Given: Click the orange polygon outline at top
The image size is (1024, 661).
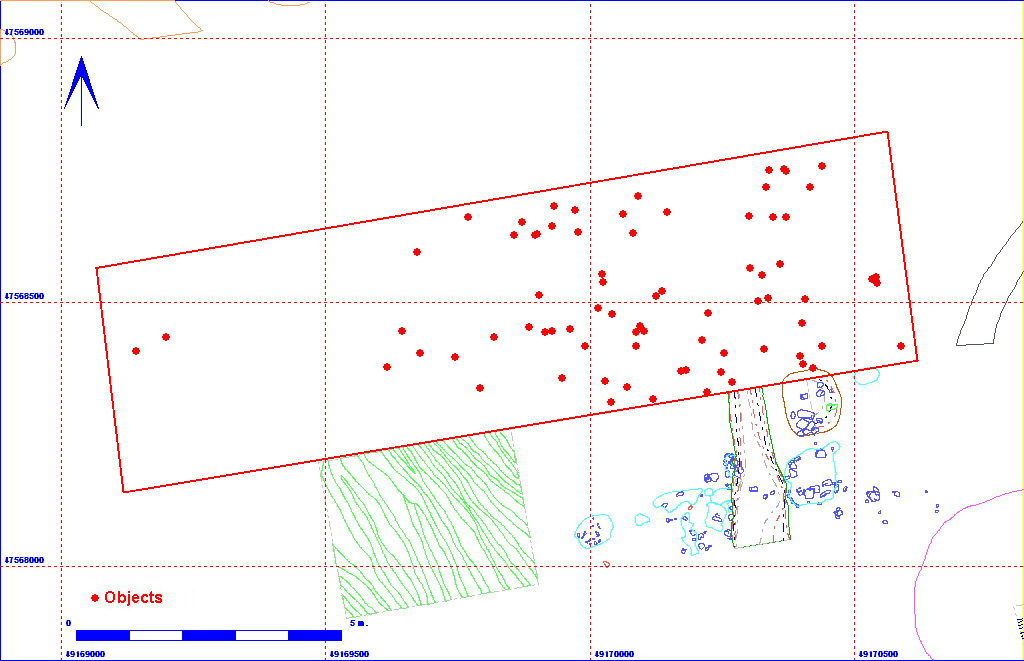Looking at the screenshot, I should (147, 20).
